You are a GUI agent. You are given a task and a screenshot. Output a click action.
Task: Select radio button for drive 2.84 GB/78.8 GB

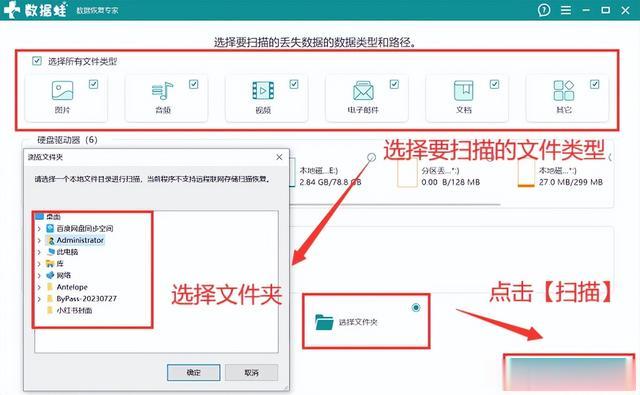pos(371,157)
